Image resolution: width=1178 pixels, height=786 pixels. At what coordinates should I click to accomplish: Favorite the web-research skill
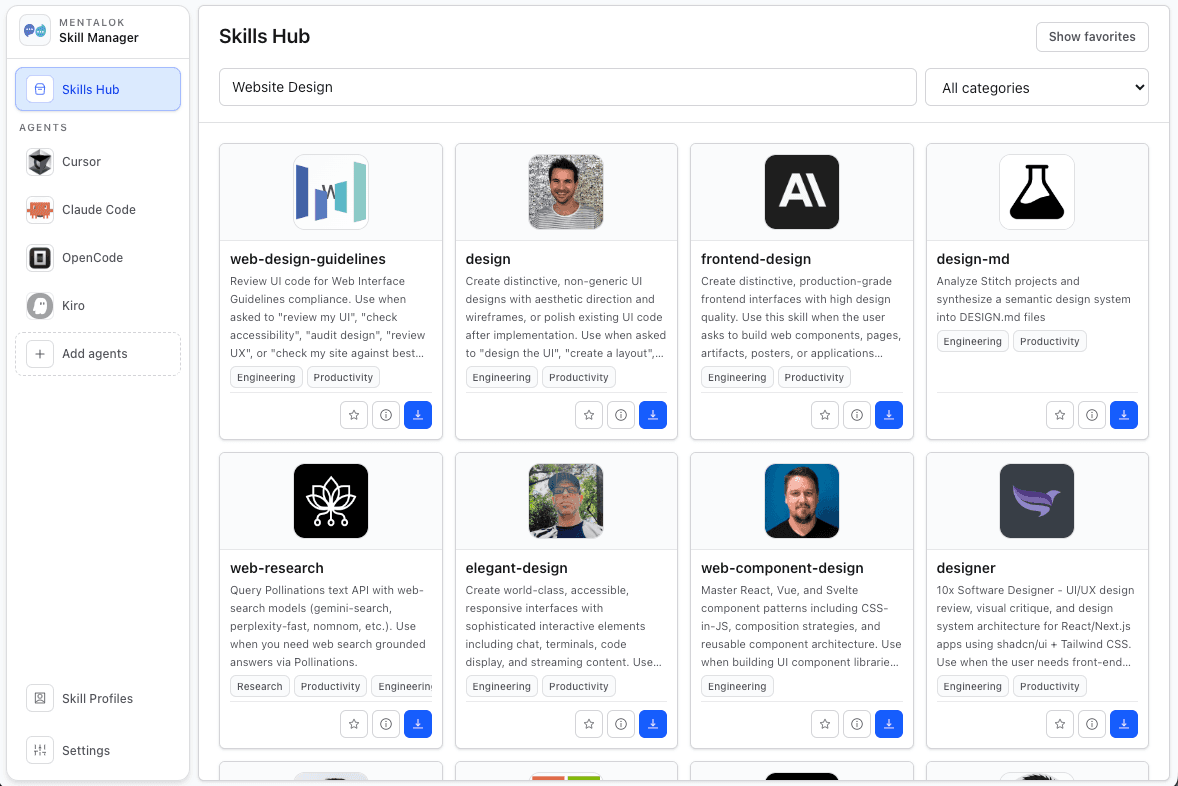354,724
